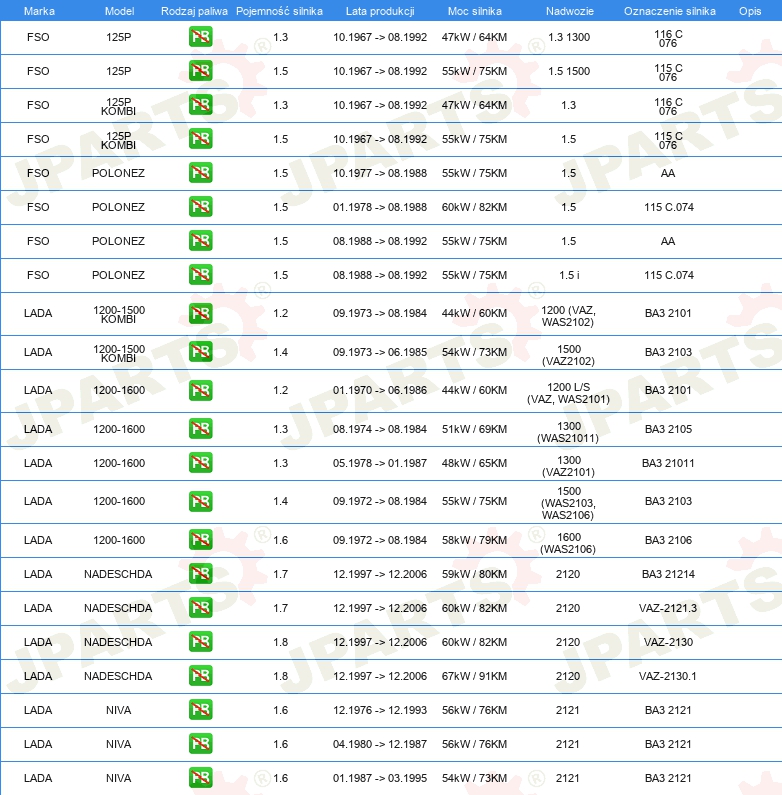Click the engine code 'BA3 21214'
Image resolution: width=782 pixels, height=795 pixels.
pyautogui.click(x=668, y=574)
